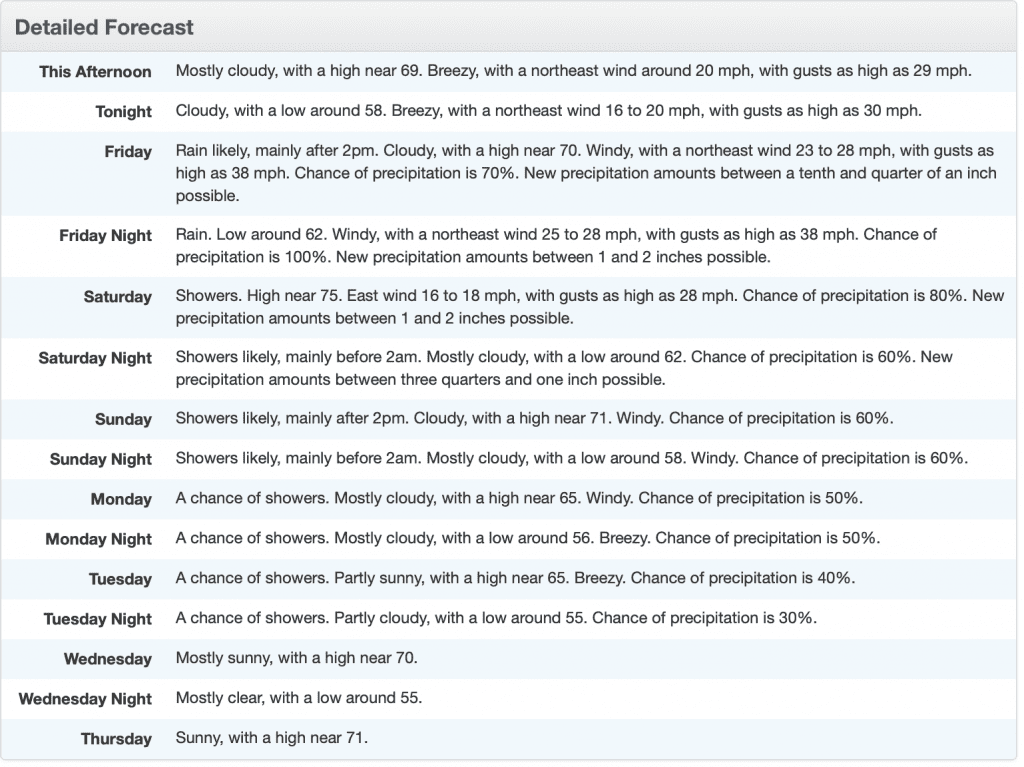Screen dimensions: 1024x767
Task: Click the forecast text with low around 58 and gusts to 30 mph
Action: point(548,111)
